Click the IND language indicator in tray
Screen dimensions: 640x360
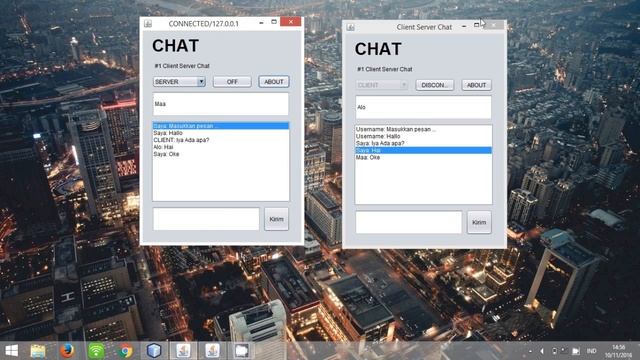[x=591, y=351]
